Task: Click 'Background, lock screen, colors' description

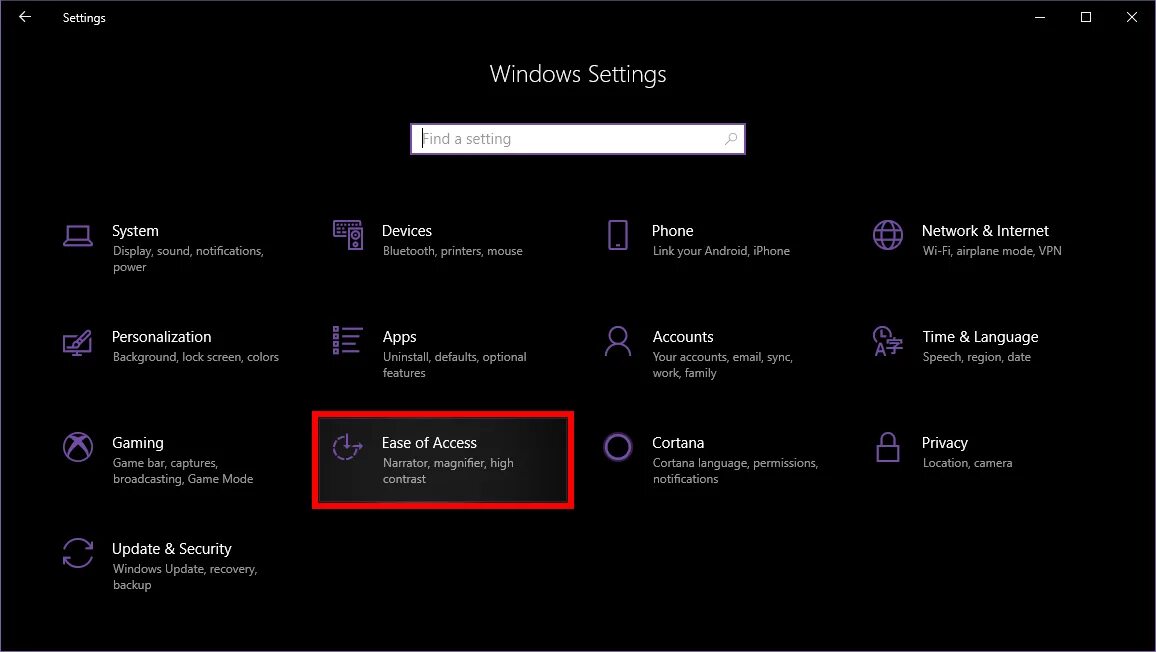Action: [195, 357]
